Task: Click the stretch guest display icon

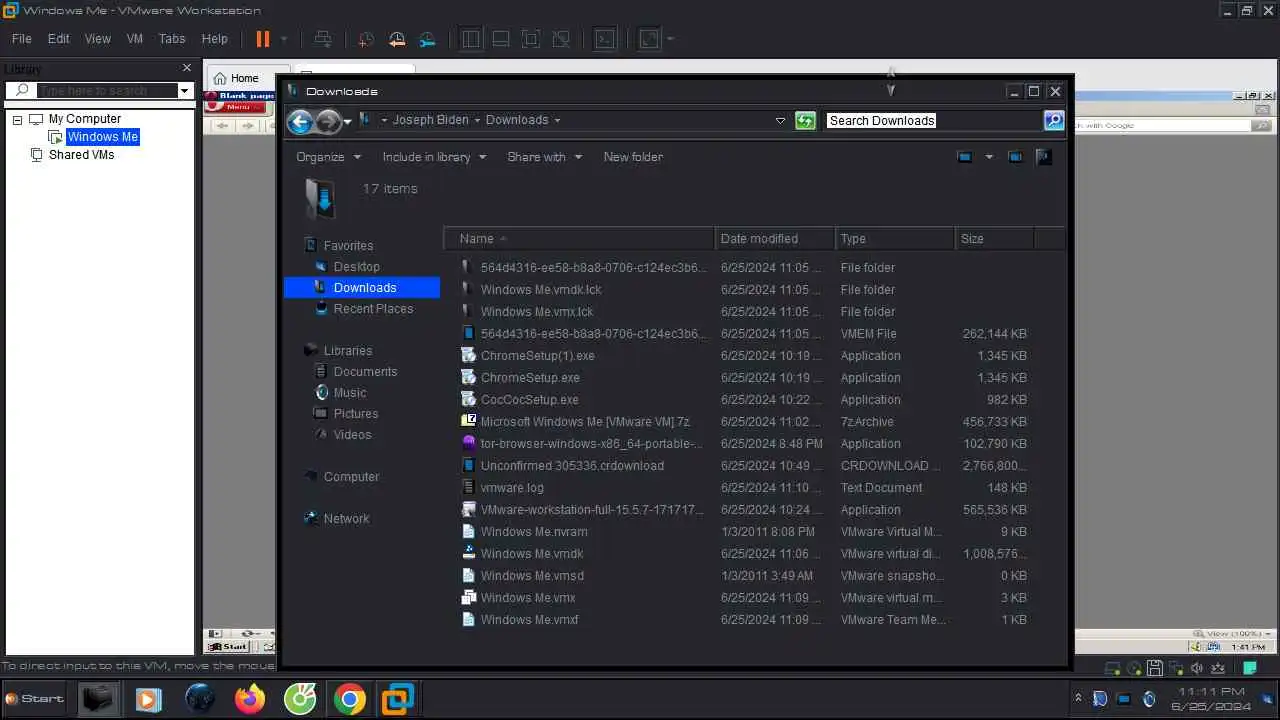Action: pos(649,39)
